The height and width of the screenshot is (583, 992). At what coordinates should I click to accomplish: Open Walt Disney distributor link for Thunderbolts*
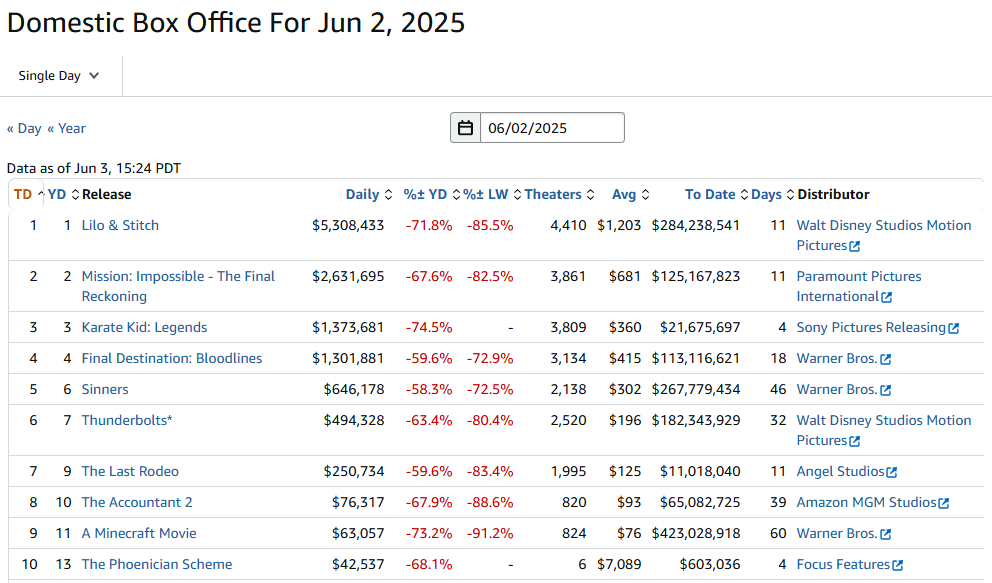coord(884,430)
